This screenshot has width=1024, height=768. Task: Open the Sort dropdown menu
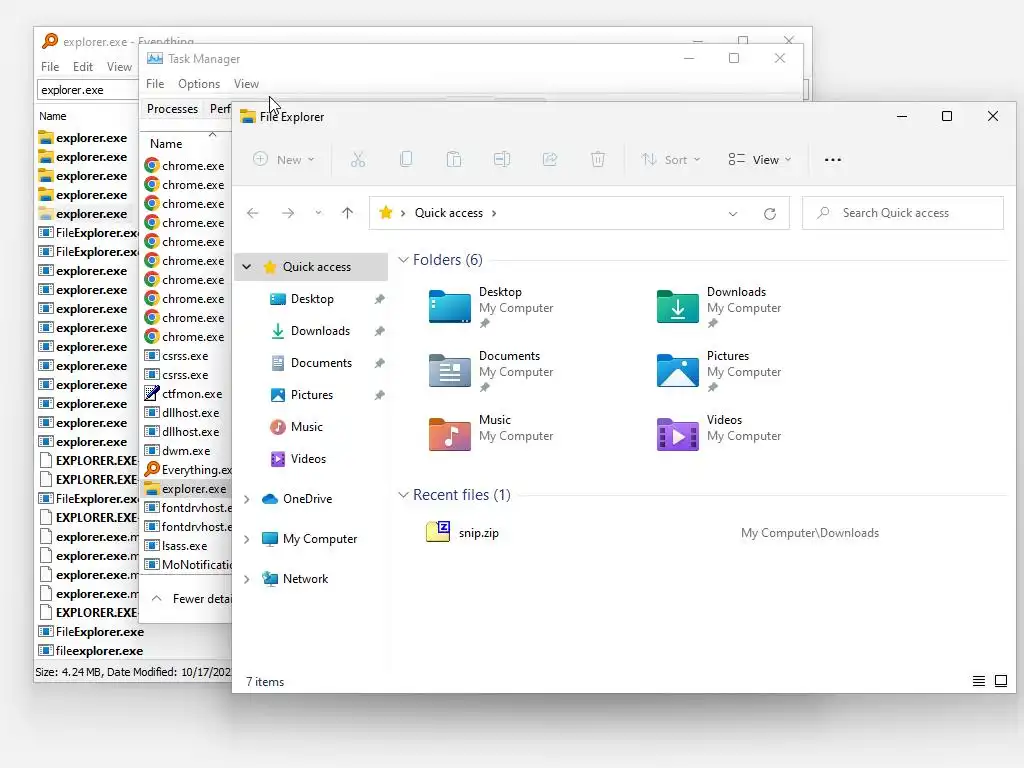click(671, 159)
